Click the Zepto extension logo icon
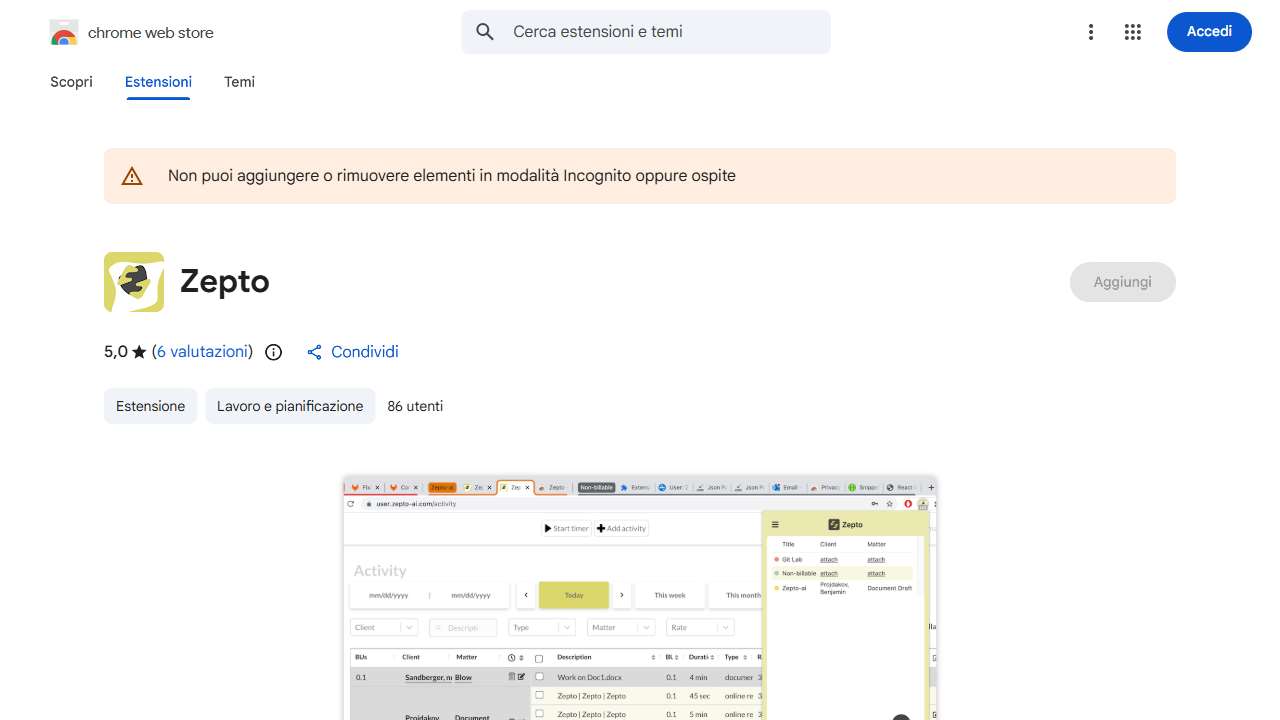 pyautogui.click(x=134, y=282)
